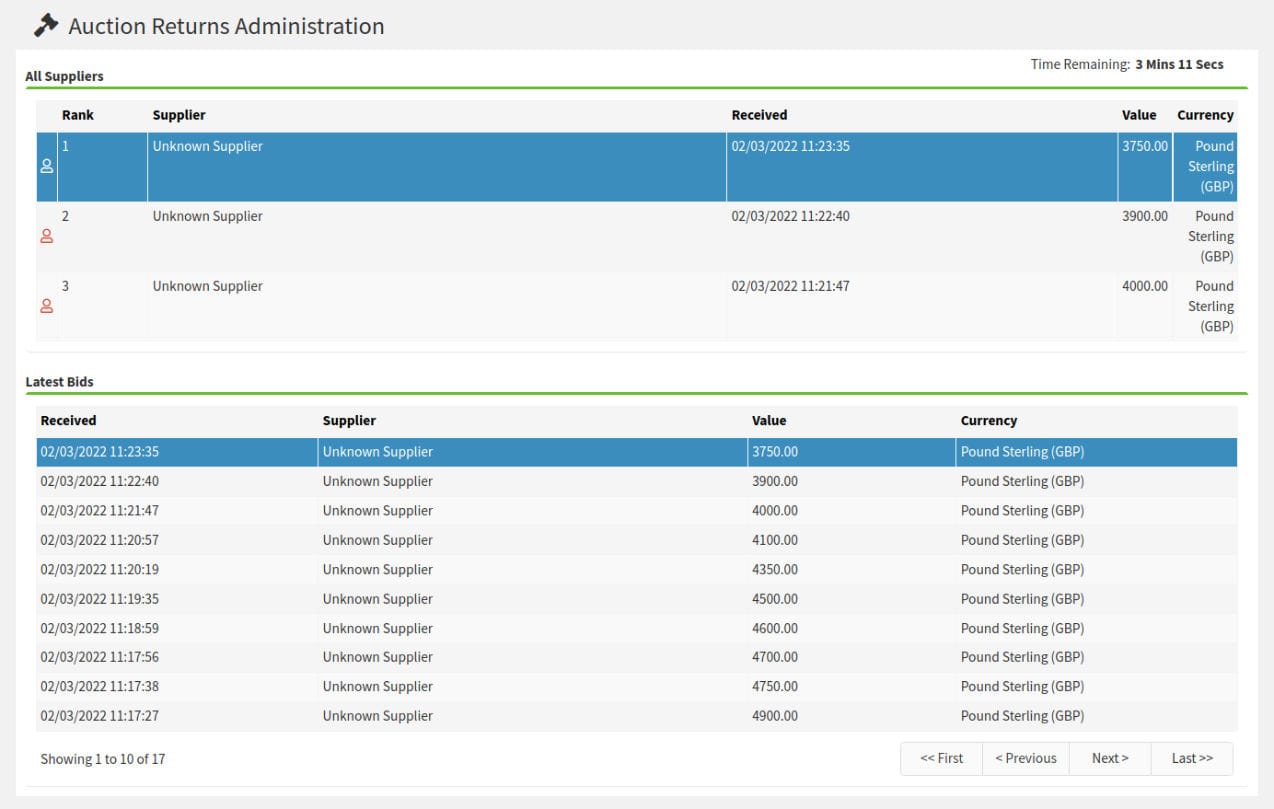Click the All Suppliers section heading
This screenshot has width=1274, height=809.
[x=60, y=76]
